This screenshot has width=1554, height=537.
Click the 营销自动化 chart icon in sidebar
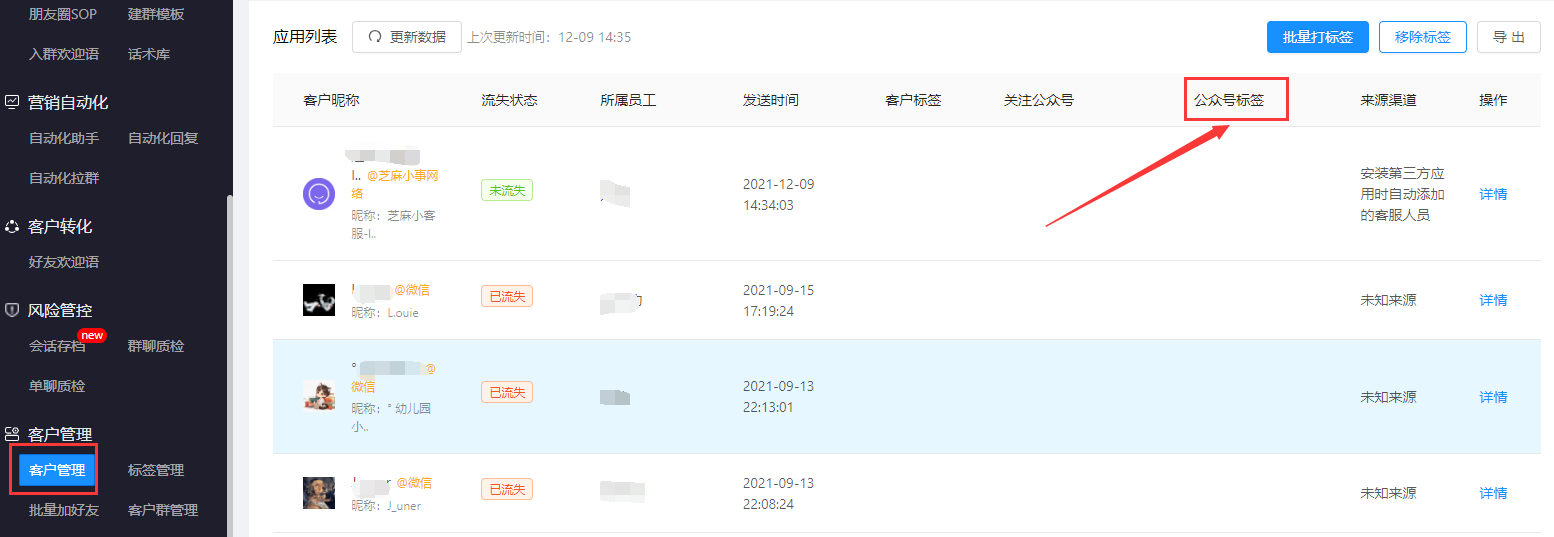[12, 102]
